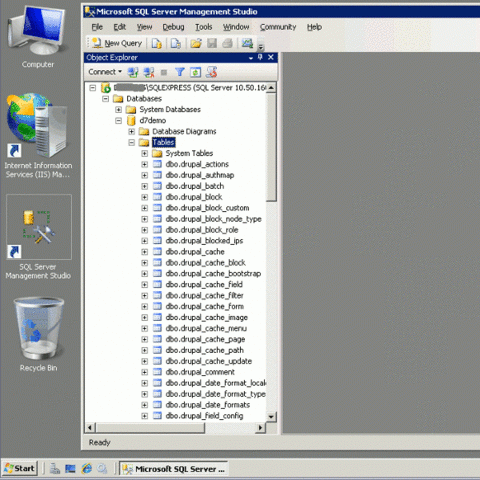Click the Save floppy disk icon

[212, 43]
